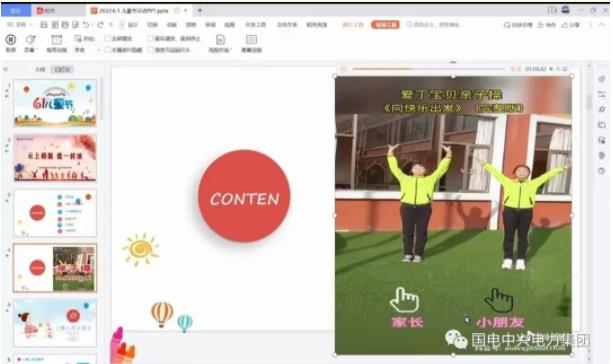Click the video progress bar above the video

428,69
